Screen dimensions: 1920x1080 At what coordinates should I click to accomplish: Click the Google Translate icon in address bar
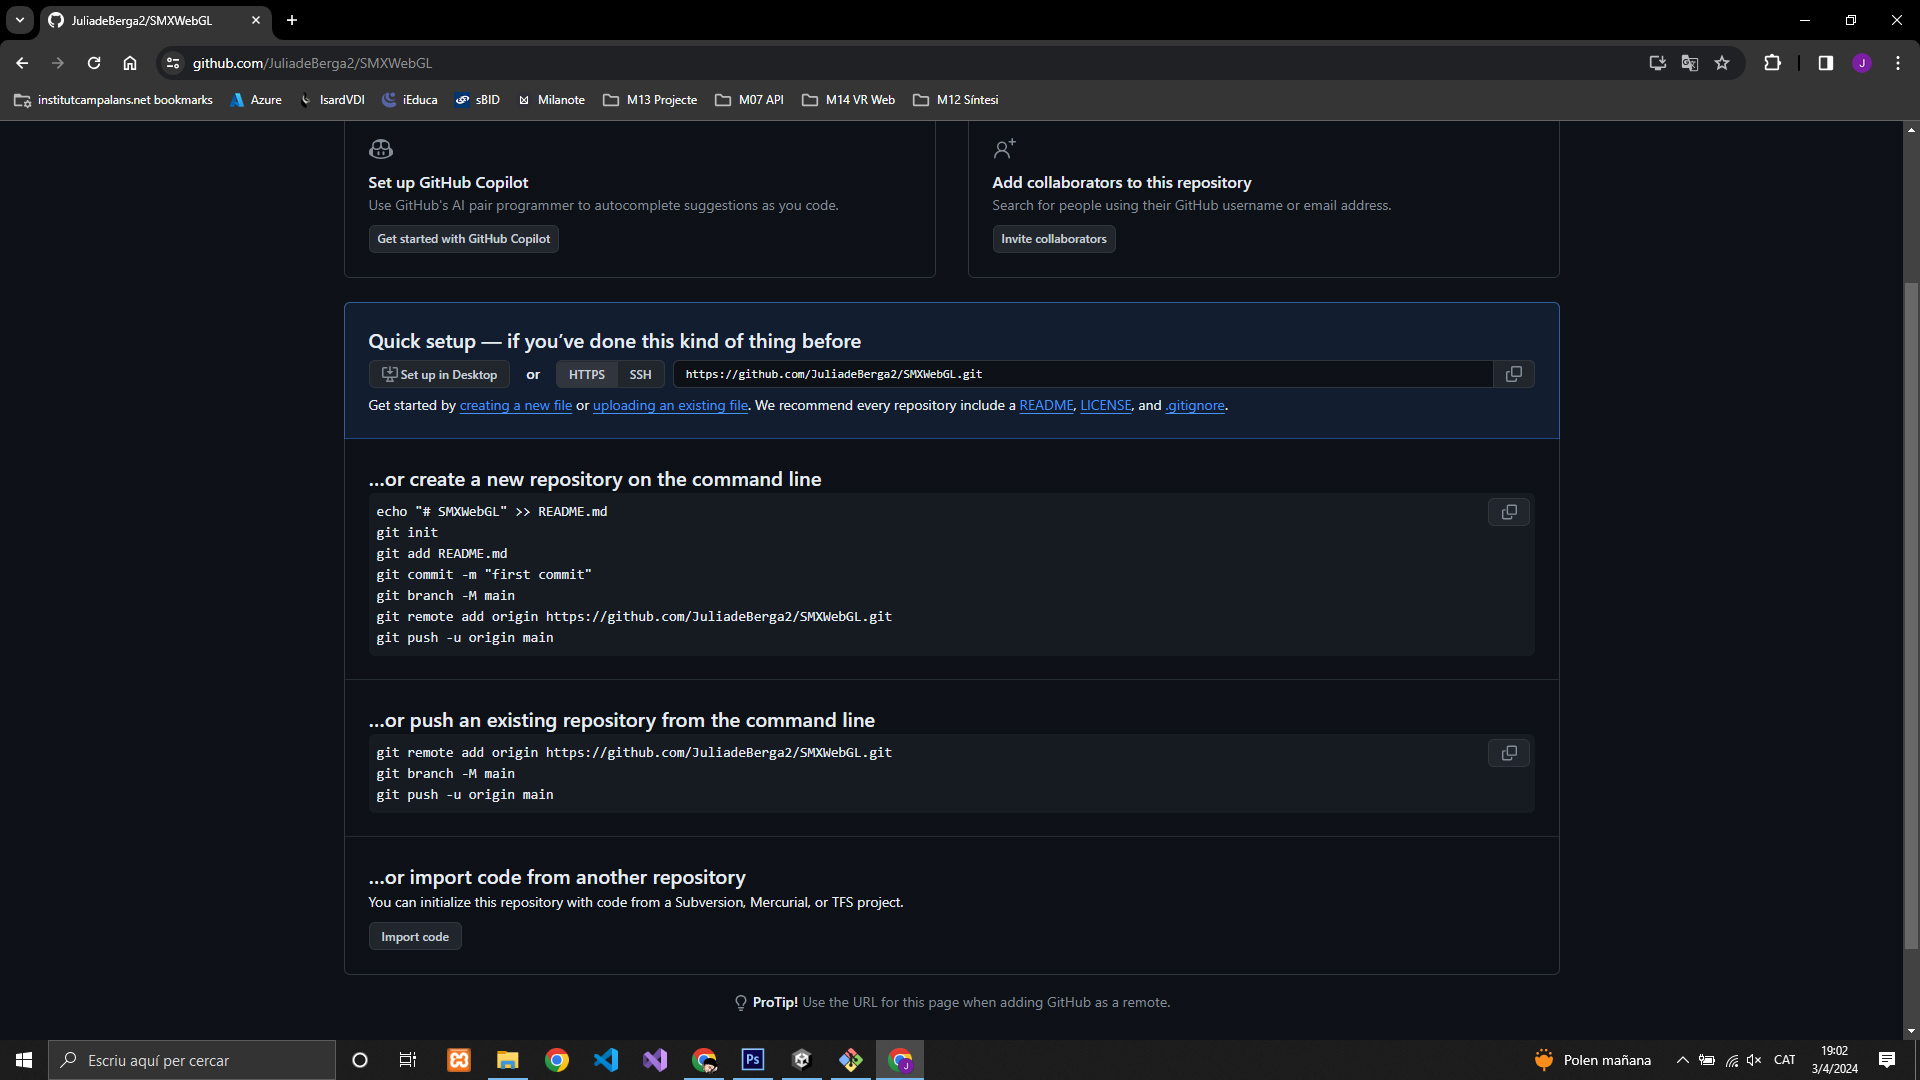click(1690, 63)
